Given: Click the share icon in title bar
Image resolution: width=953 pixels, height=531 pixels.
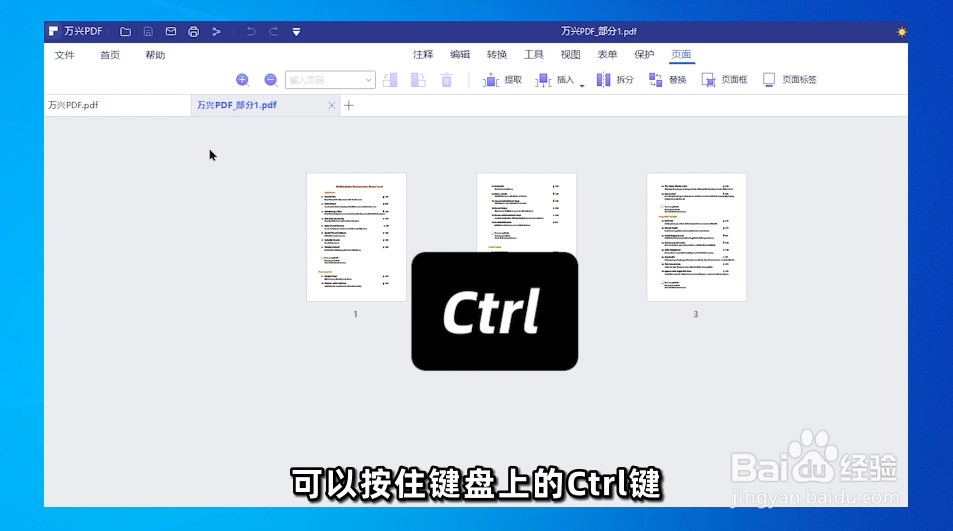Looking at the screenshot, I should coord(216,32).
